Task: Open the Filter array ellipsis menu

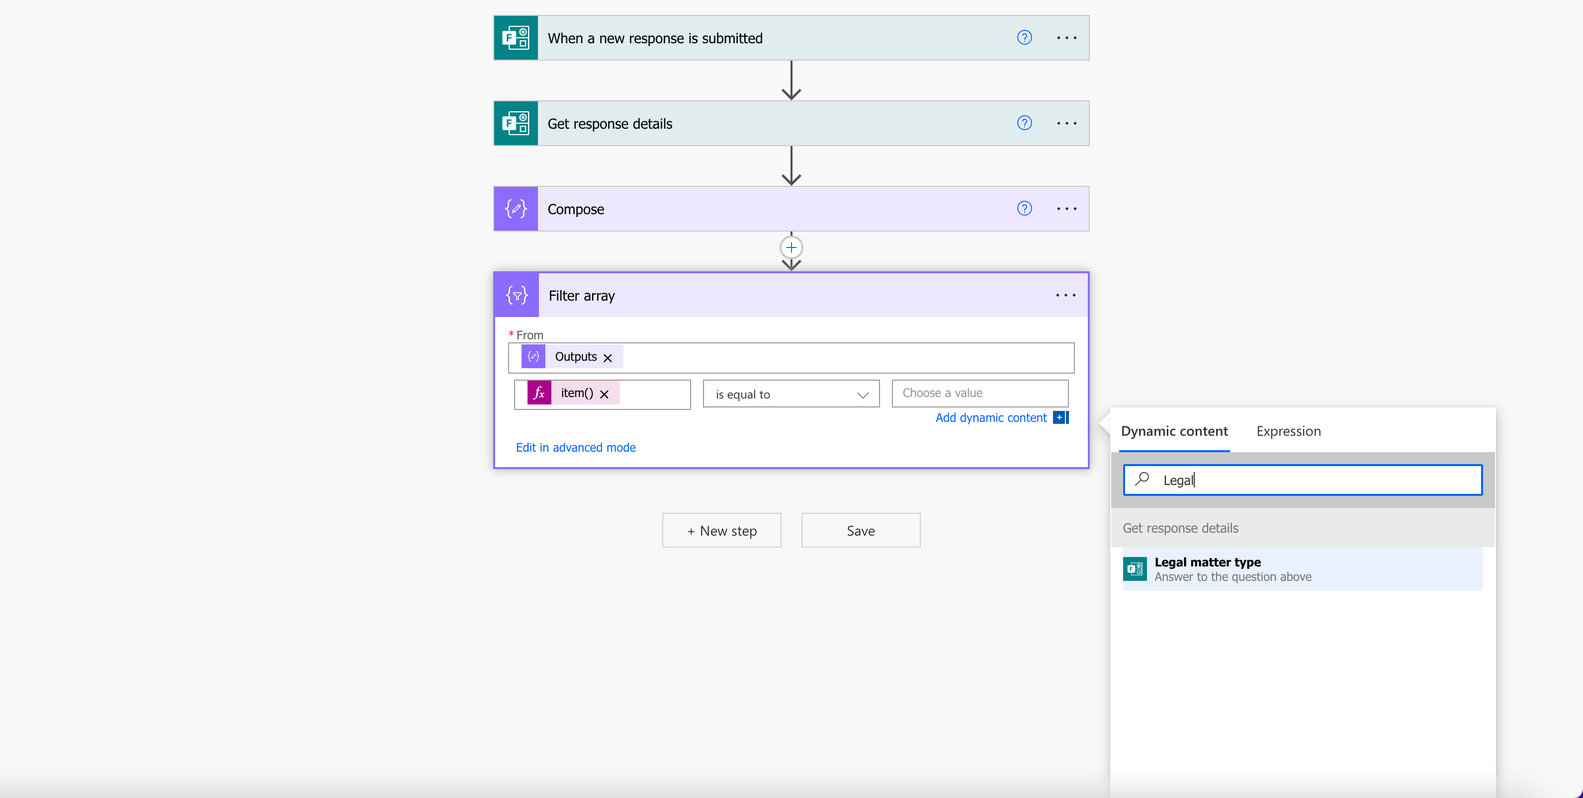Action: tap(1066, 295)
